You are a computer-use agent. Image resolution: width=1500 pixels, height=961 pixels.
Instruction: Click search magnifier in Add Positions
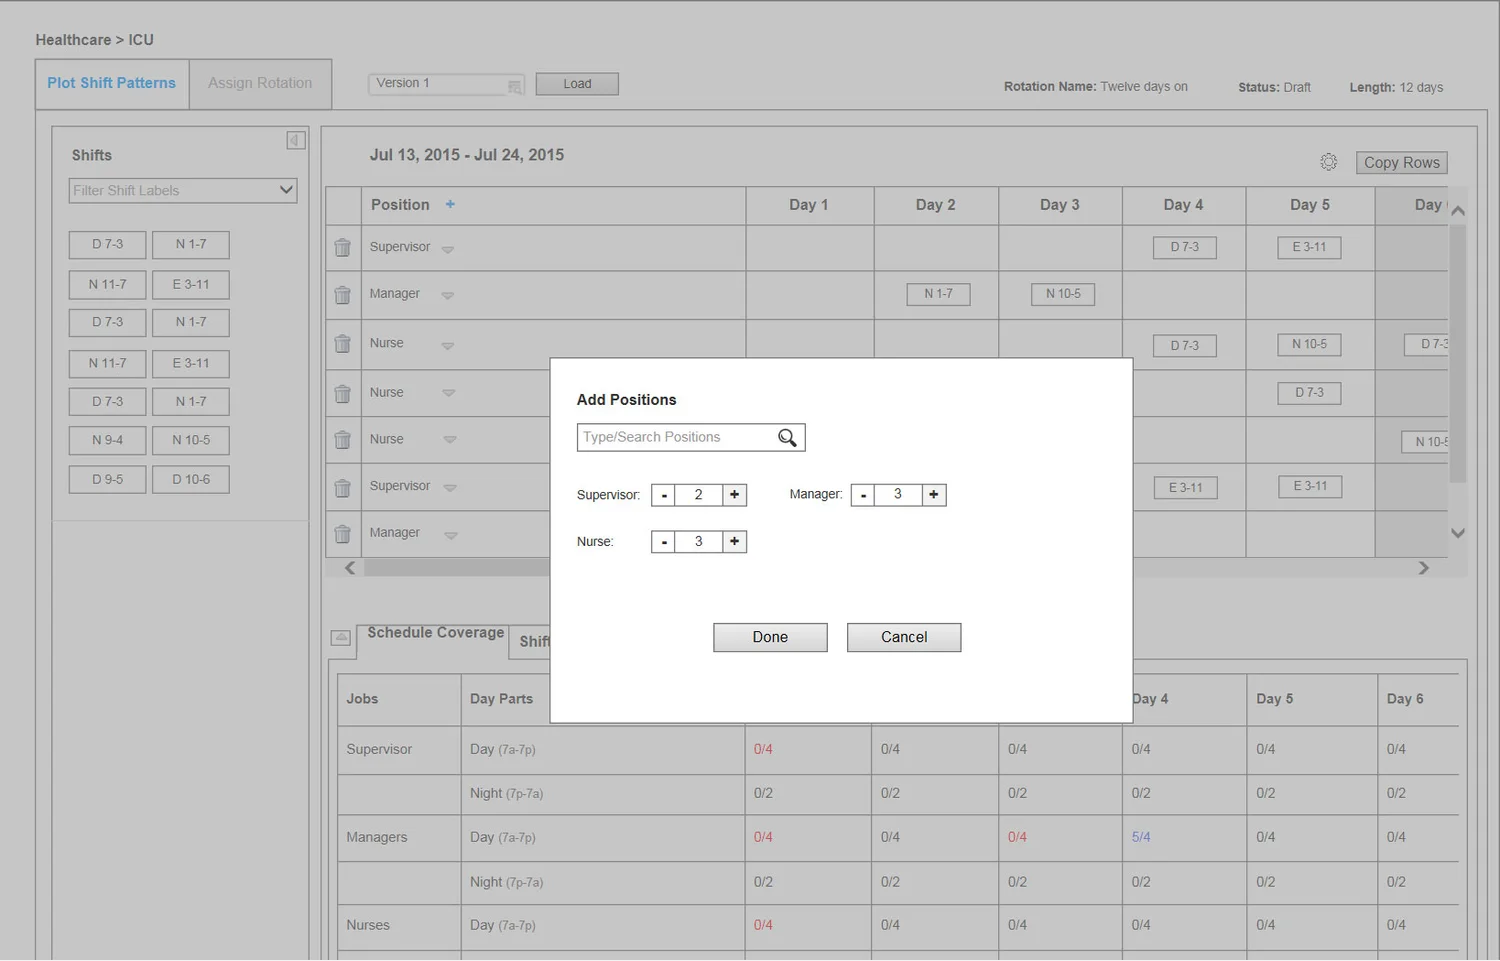point(787,437)
